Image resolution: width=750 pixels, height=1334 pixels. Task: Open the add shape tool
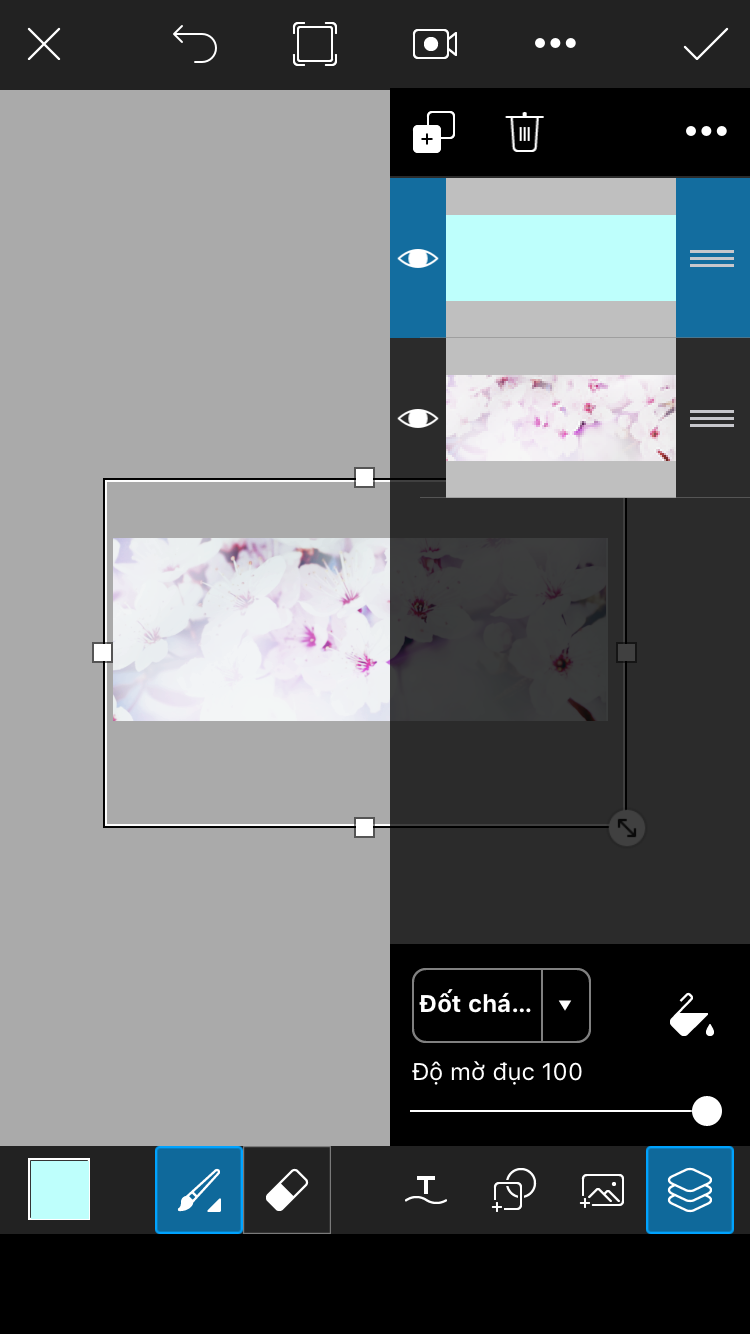click(514, 1190)
